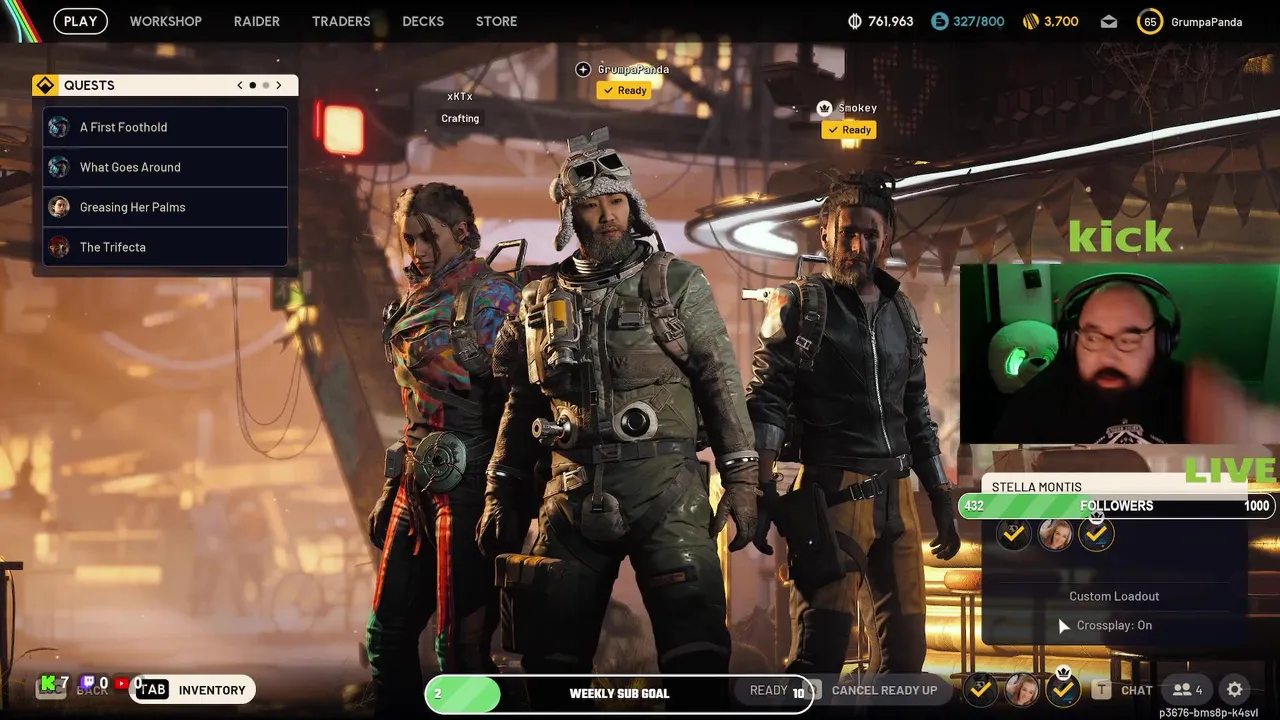This screenshot has height=720, width=1280.
Task: Click the A First Foothold quest giver icon
Action: (59, 127)
